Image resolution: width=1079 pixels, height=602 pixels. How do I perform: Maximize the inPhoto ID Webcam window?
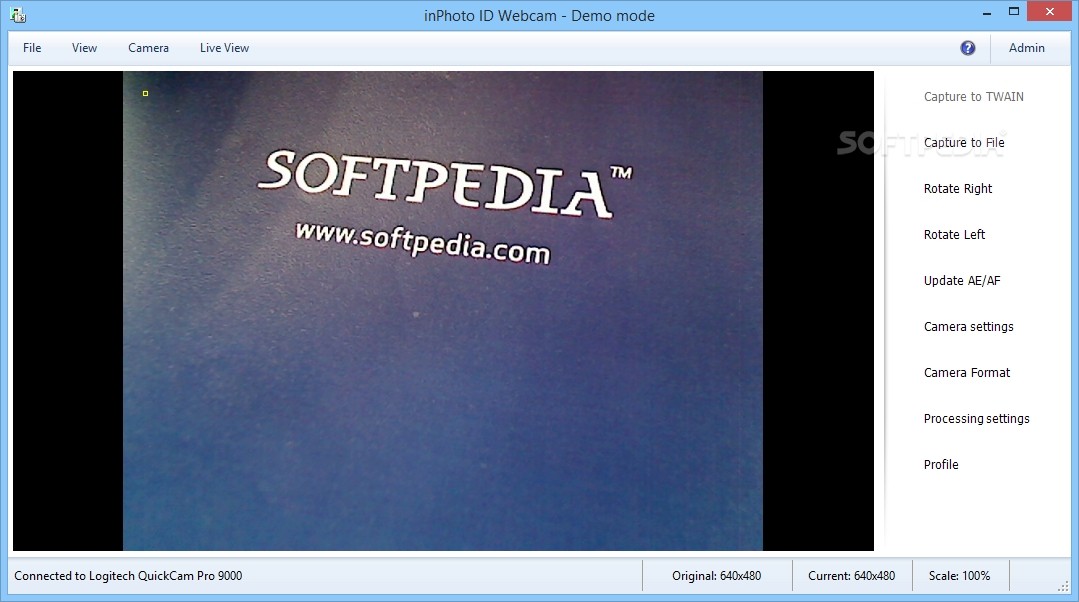1014,12
